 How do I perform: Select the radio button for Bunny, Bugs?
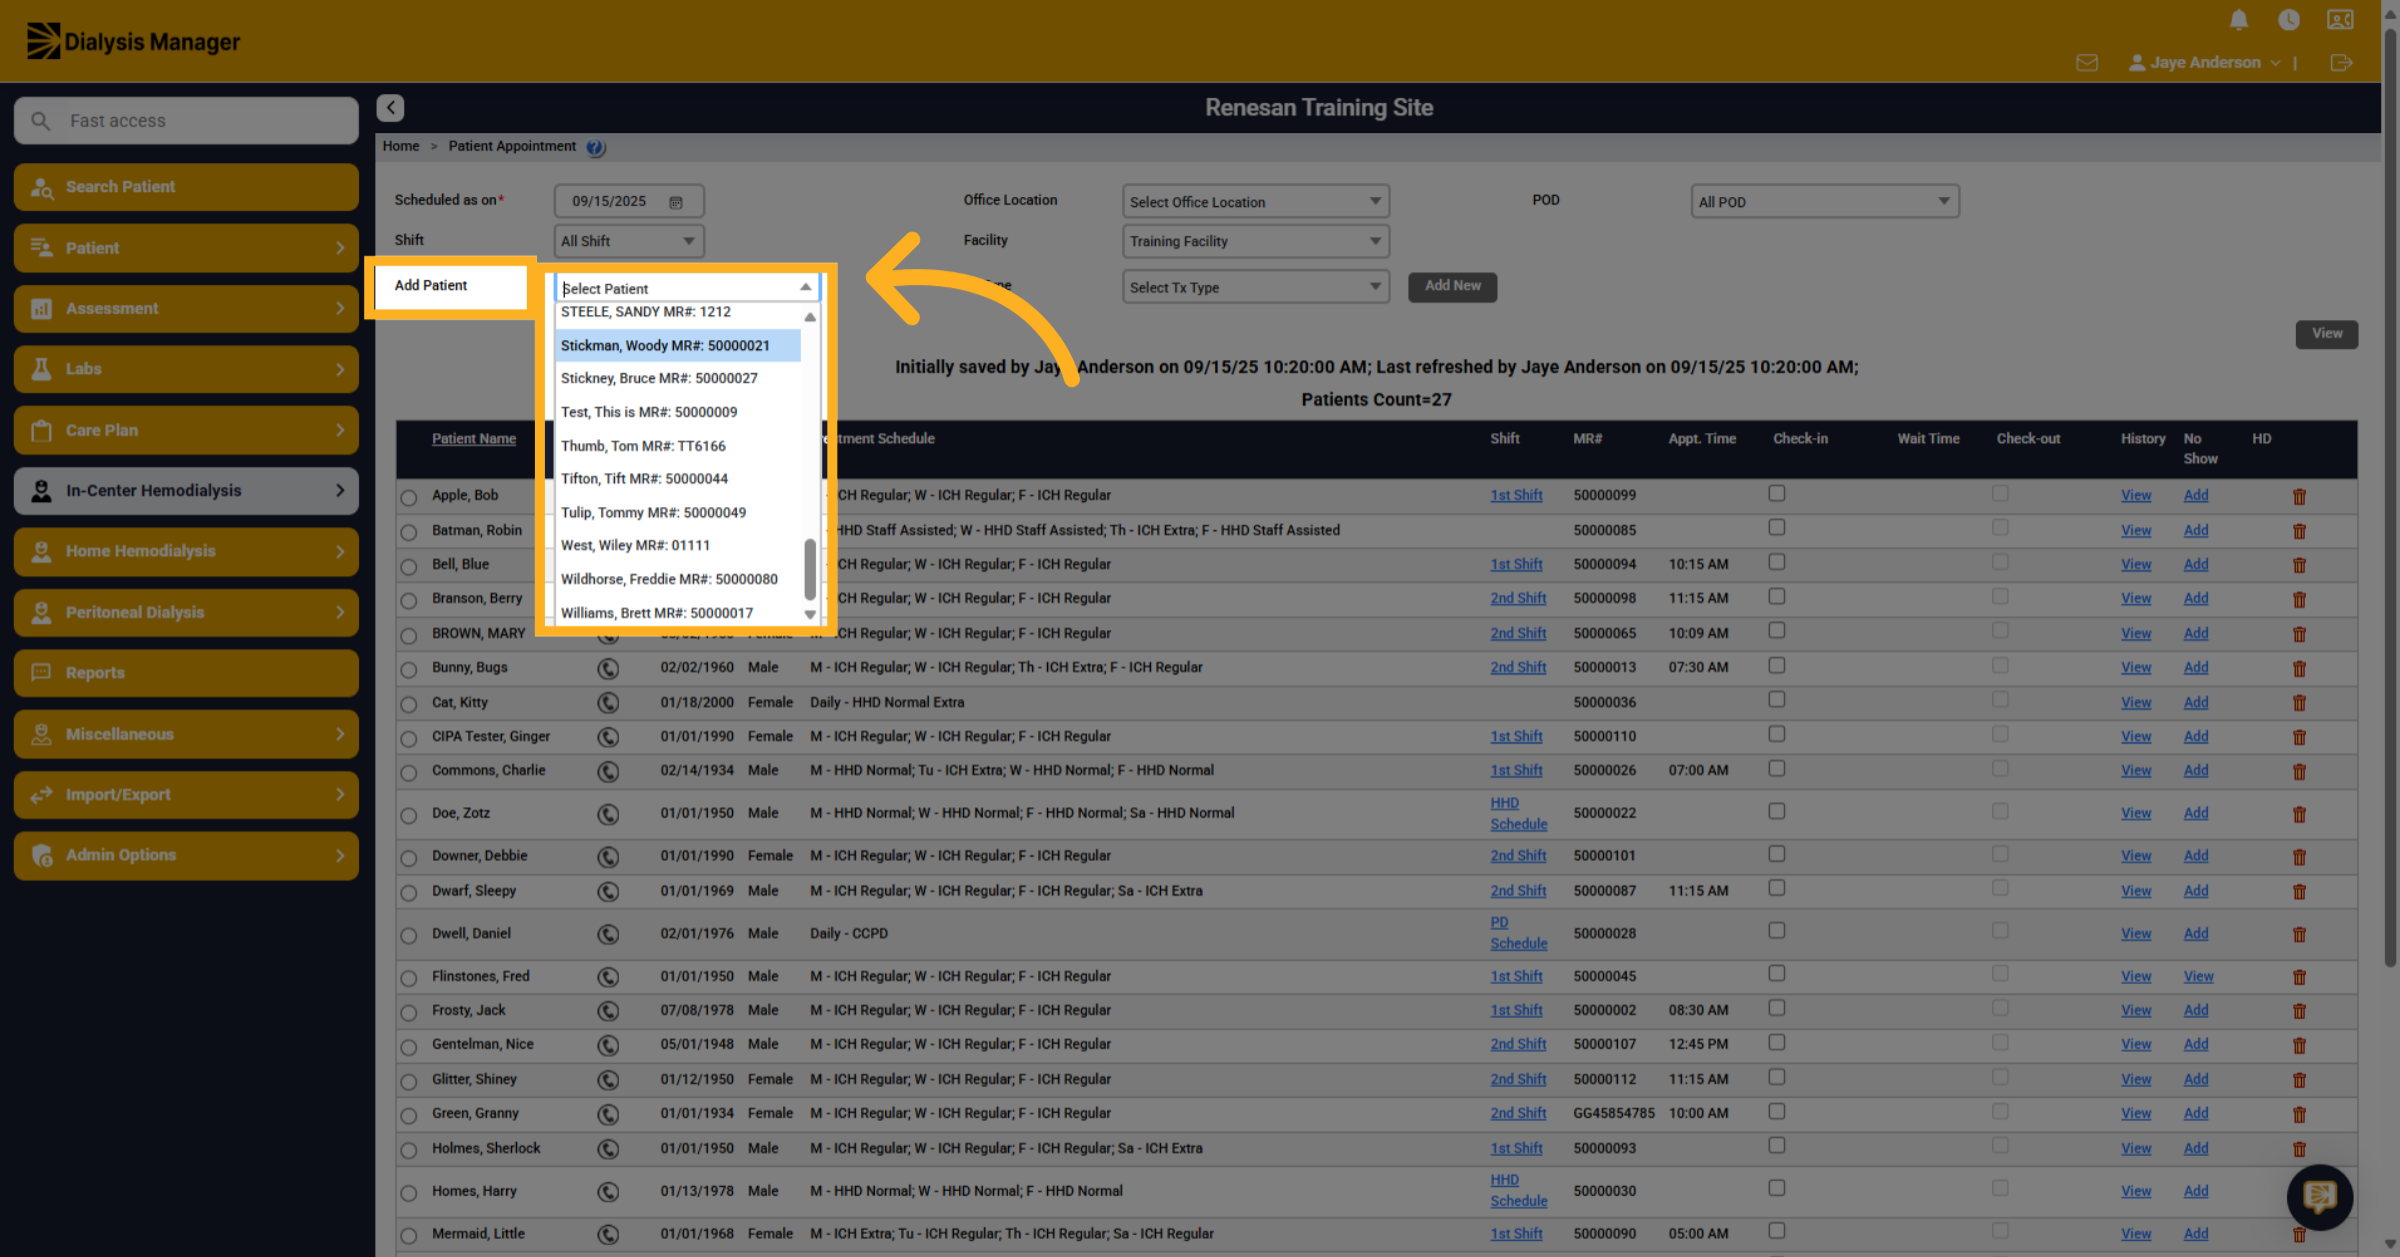point(409,669)
